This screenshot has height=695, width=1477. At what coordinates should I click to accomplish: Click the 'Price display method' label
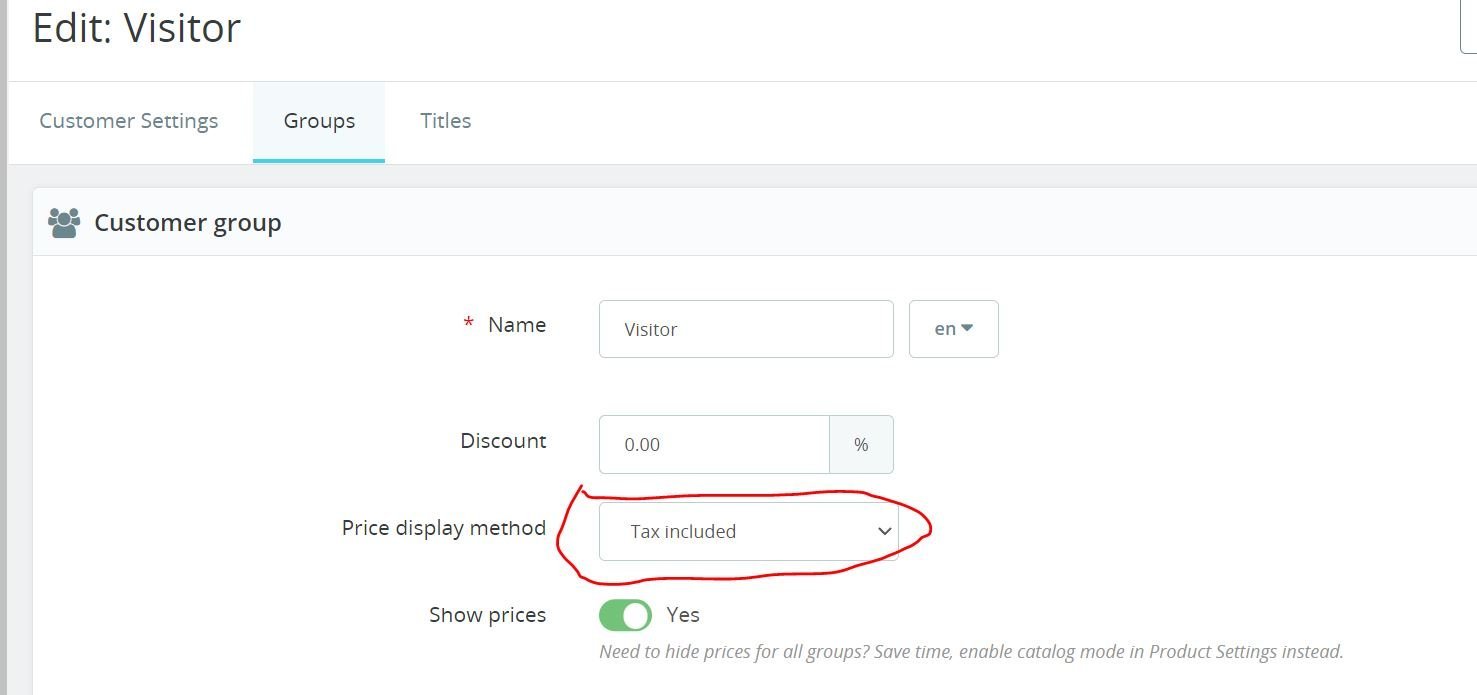[443, 528]
